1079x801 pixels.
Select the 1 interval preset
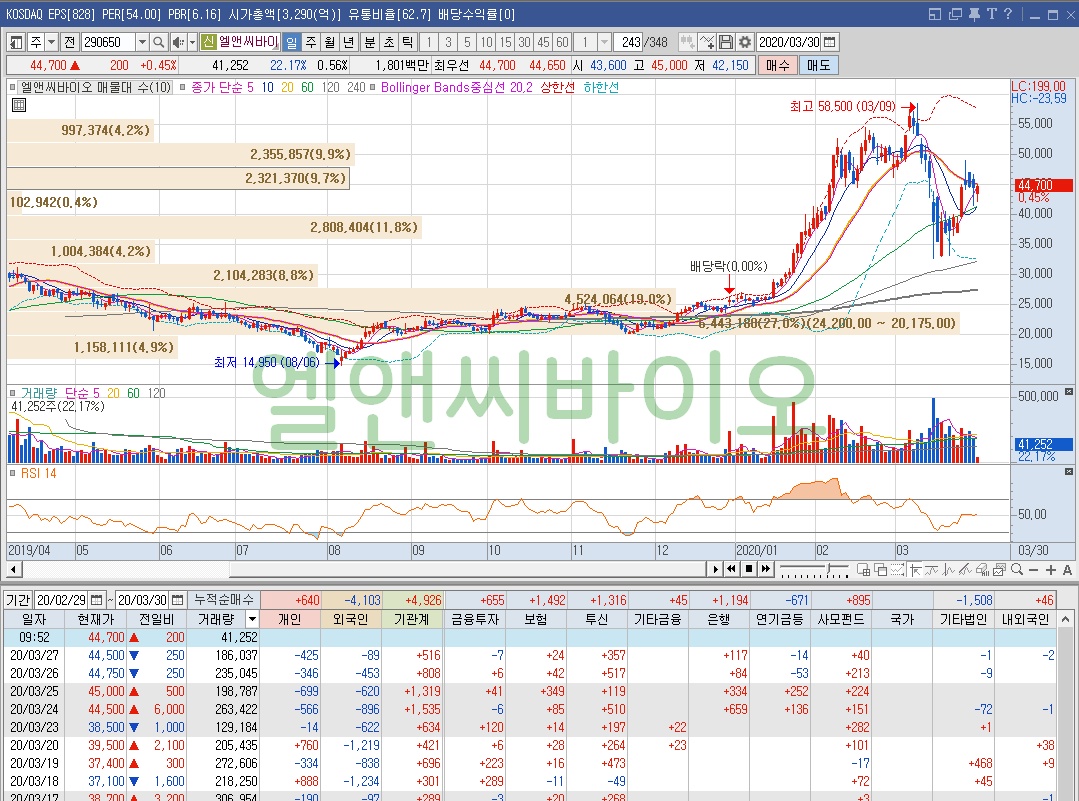[x=429, y=43]
